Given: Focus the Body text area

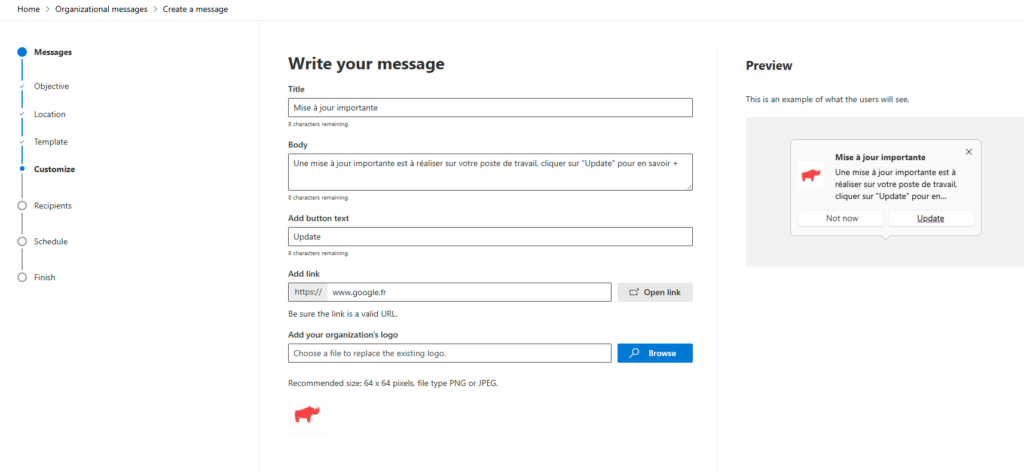Looking at the screenshot, I should pyautogui.click(x=490, y=171).
